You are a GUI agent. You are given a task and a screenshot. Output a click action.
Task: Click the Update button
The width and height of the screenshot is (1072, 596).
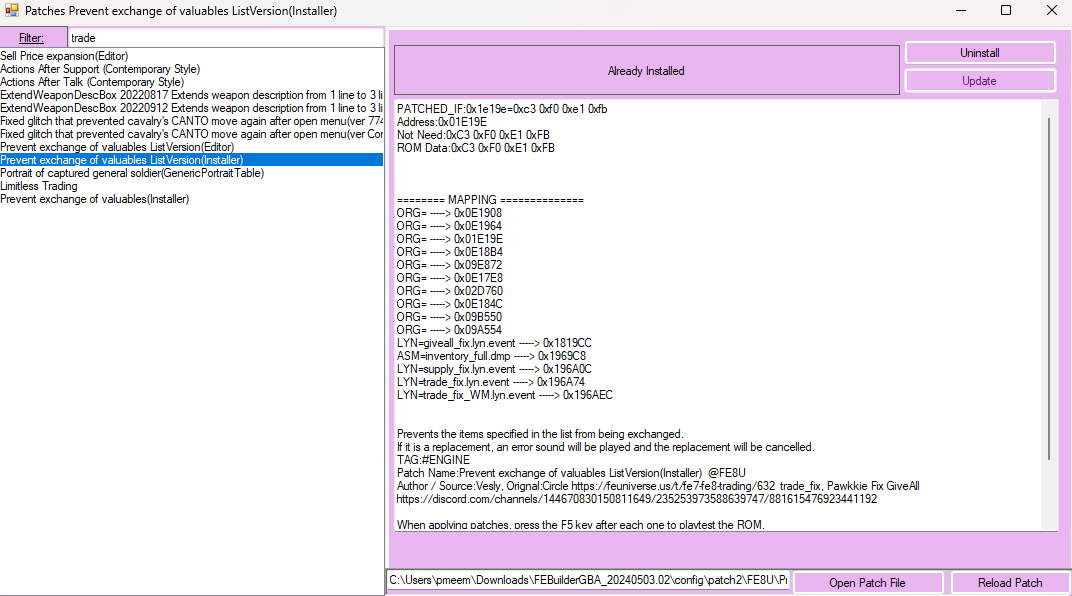coord(980,81)
